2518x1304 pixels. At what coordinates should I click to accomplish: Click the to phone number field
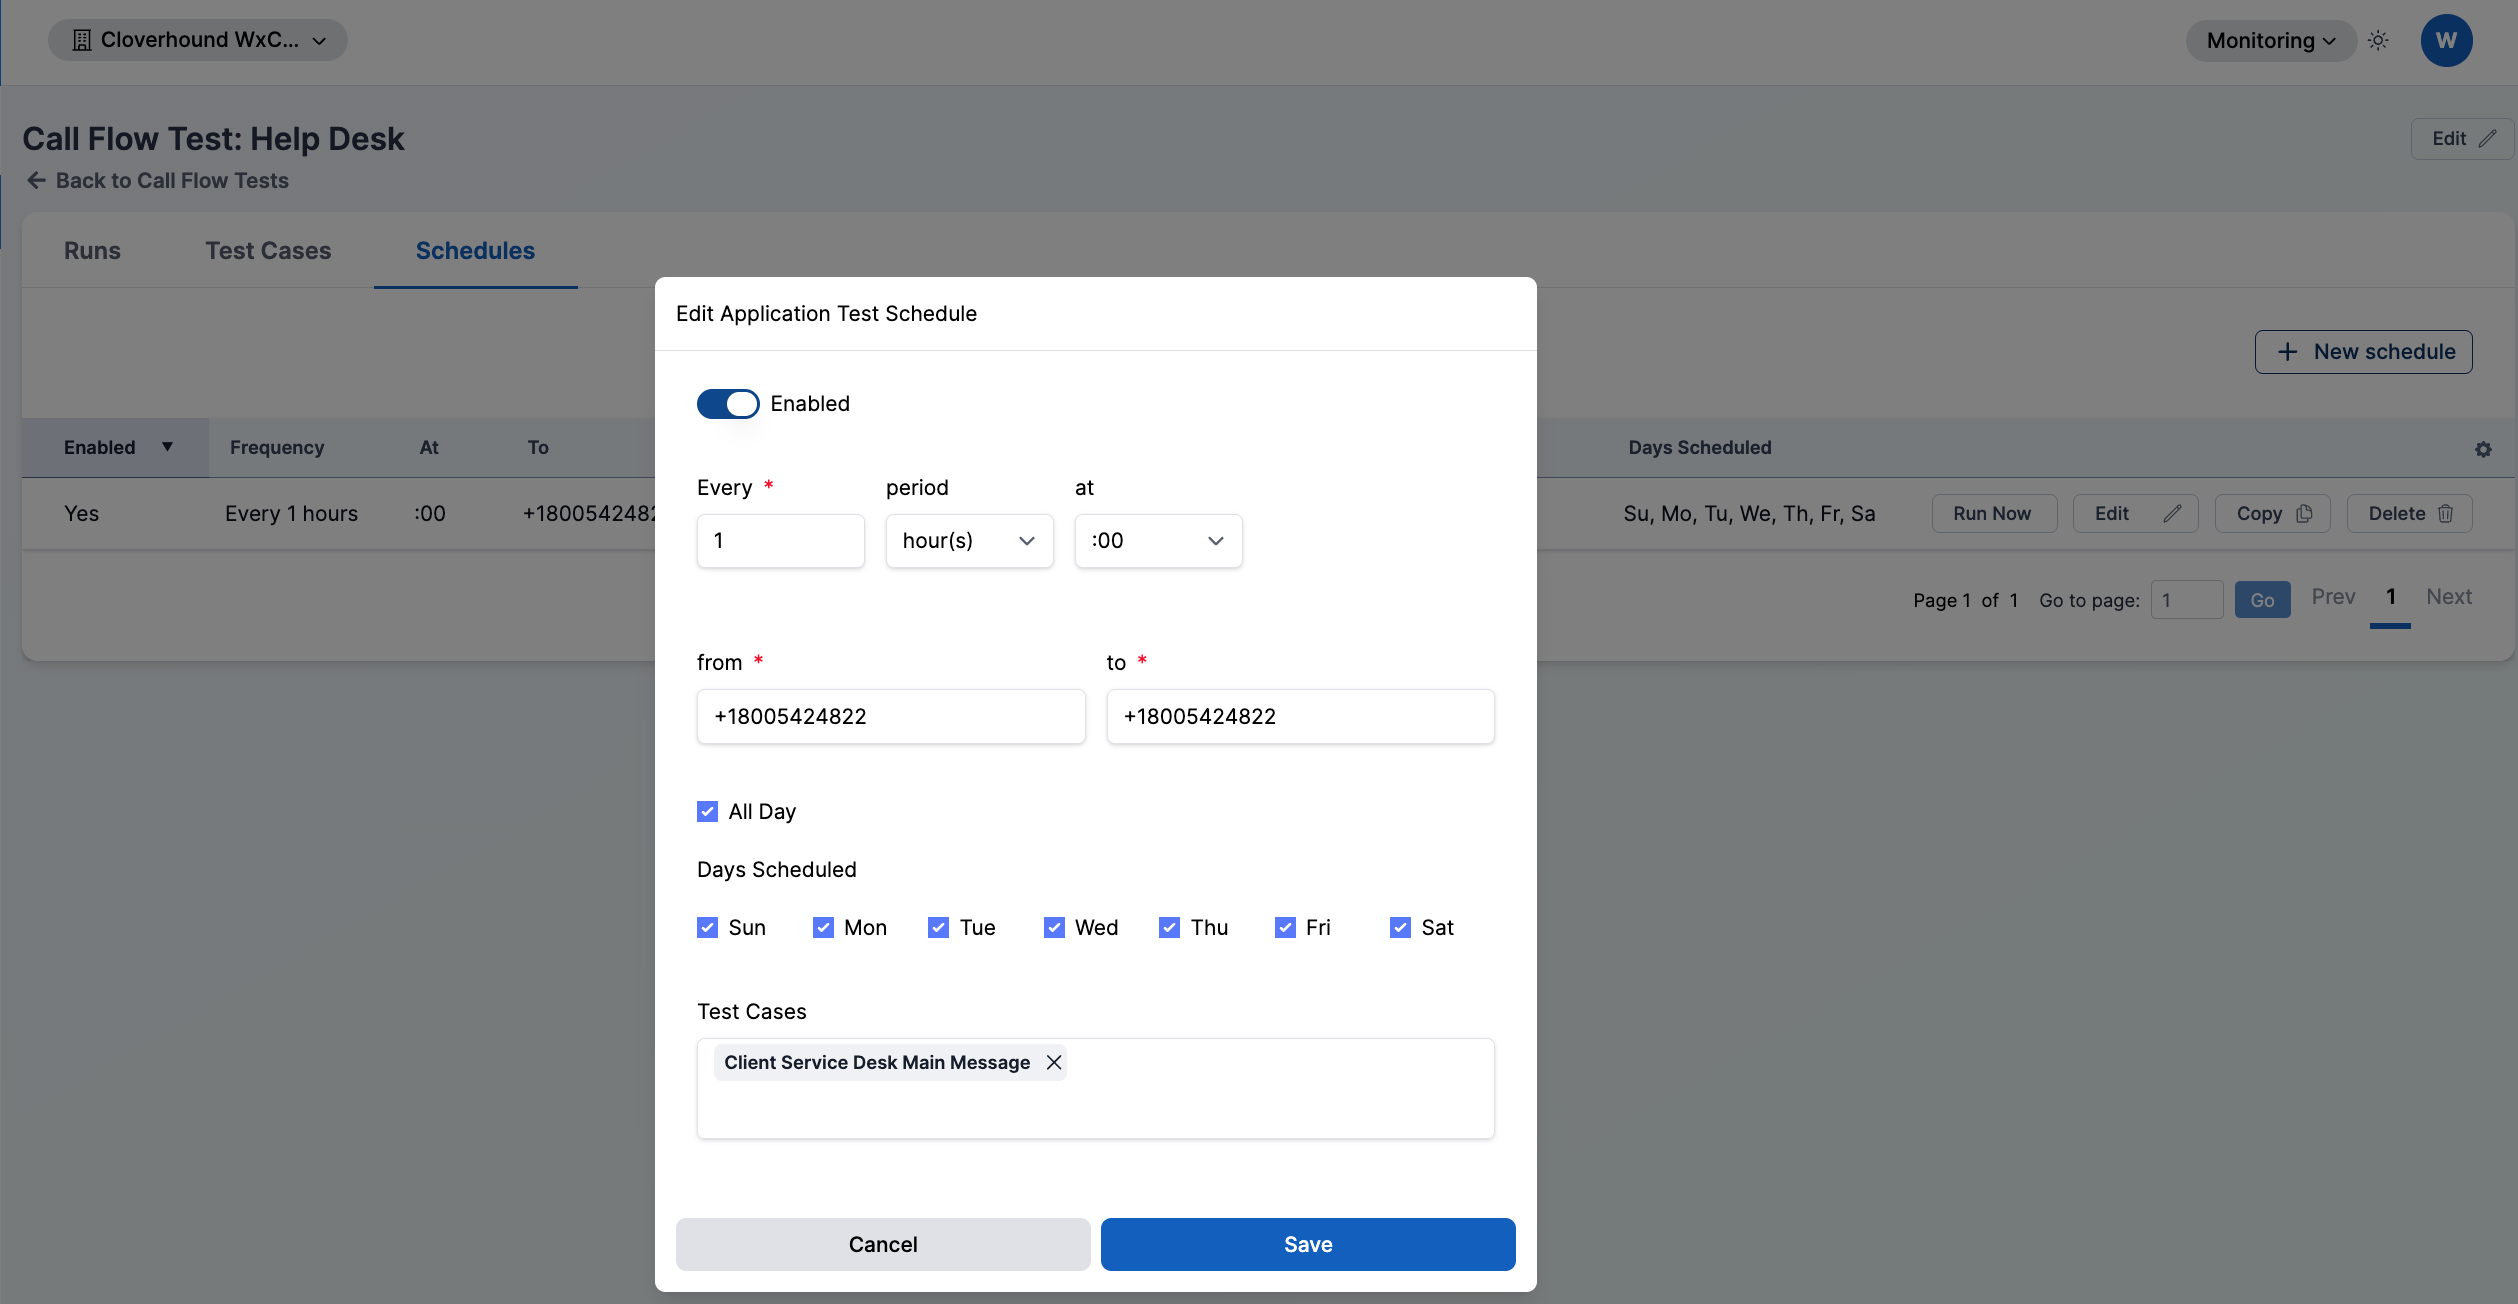tap(1300, 716)
